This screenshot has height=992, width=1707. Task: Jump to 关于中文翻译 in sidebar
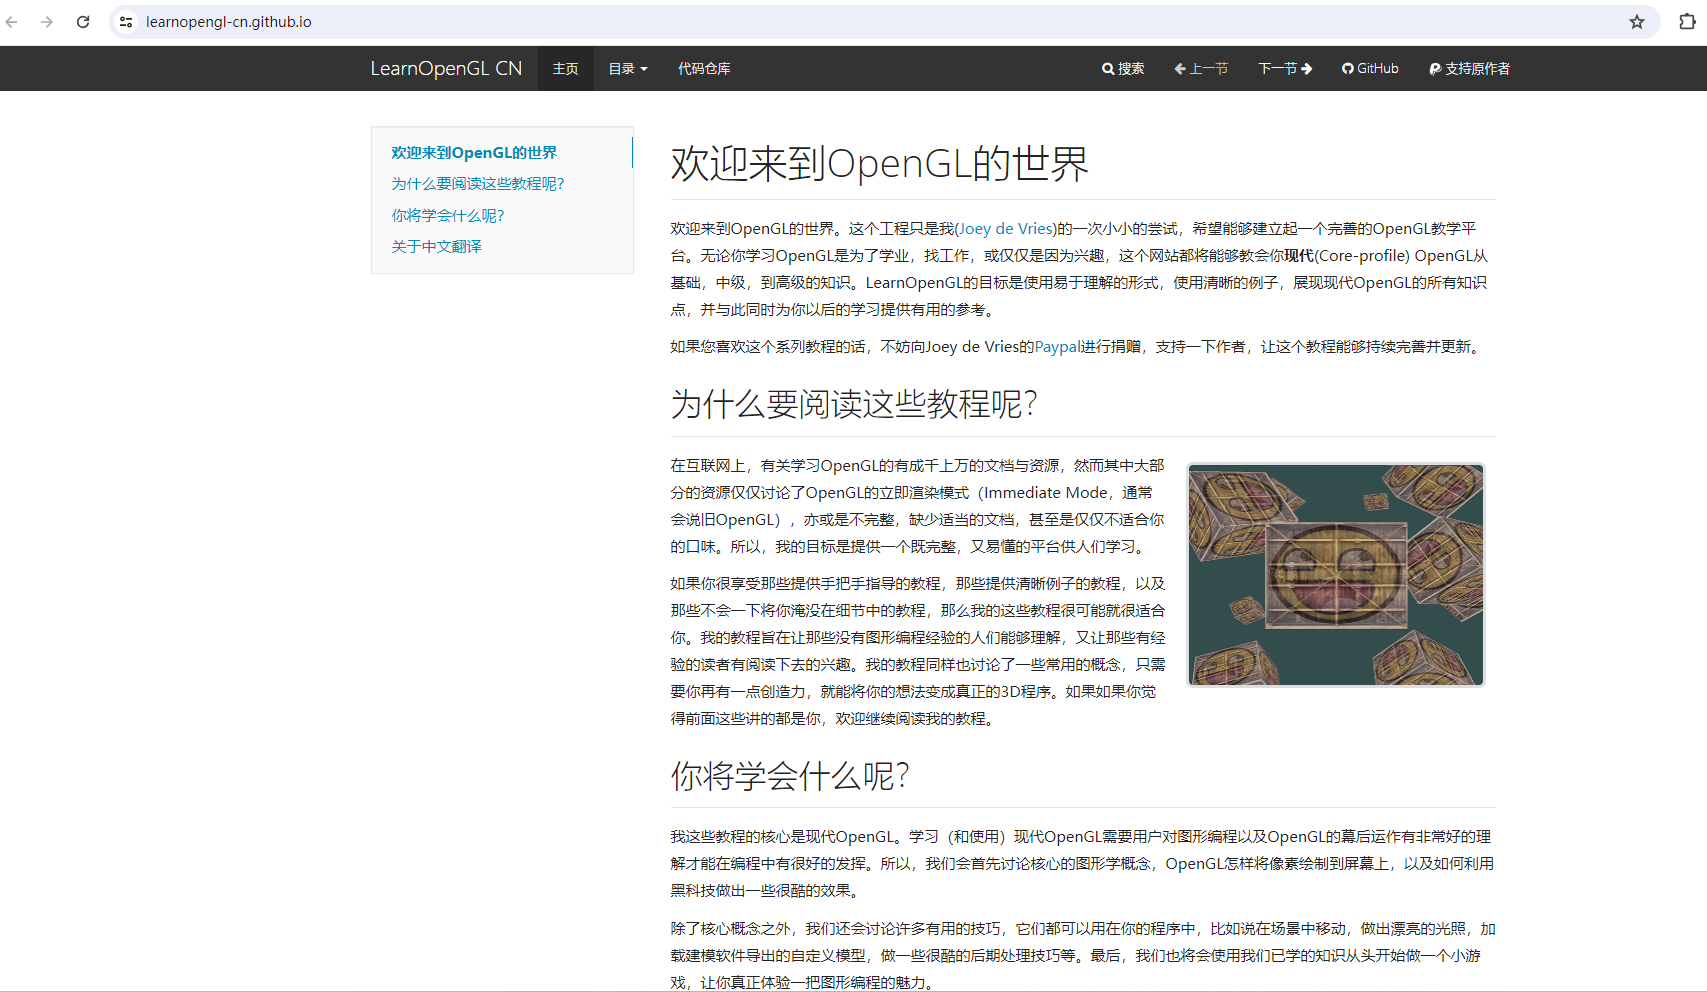coord(436,247)
